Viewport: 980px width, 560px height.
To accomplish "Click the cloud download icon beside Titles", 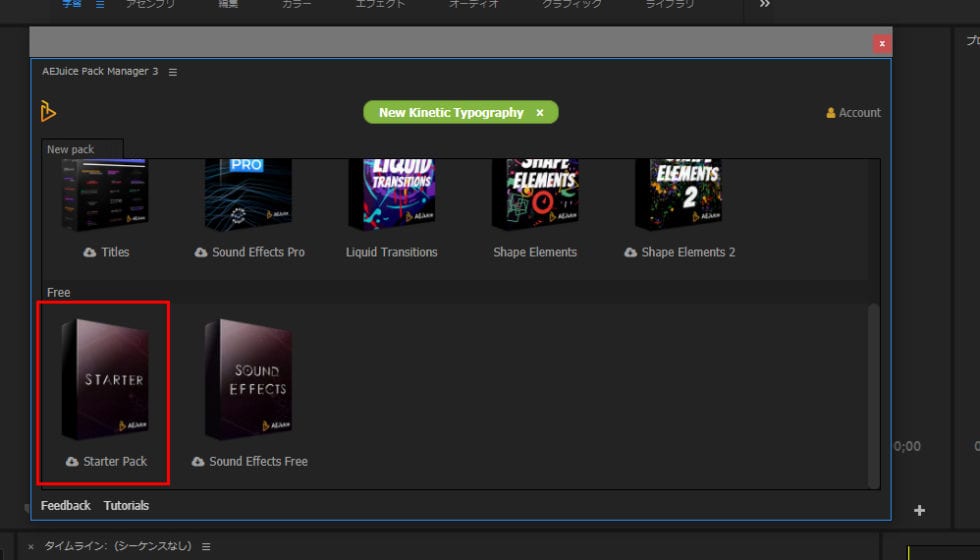I will tap(90, 252).
